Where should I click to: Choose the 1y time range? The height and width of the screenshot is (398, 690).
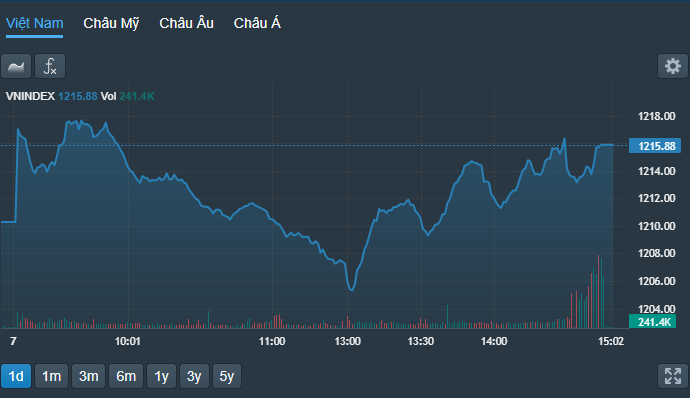click(161, 376)
